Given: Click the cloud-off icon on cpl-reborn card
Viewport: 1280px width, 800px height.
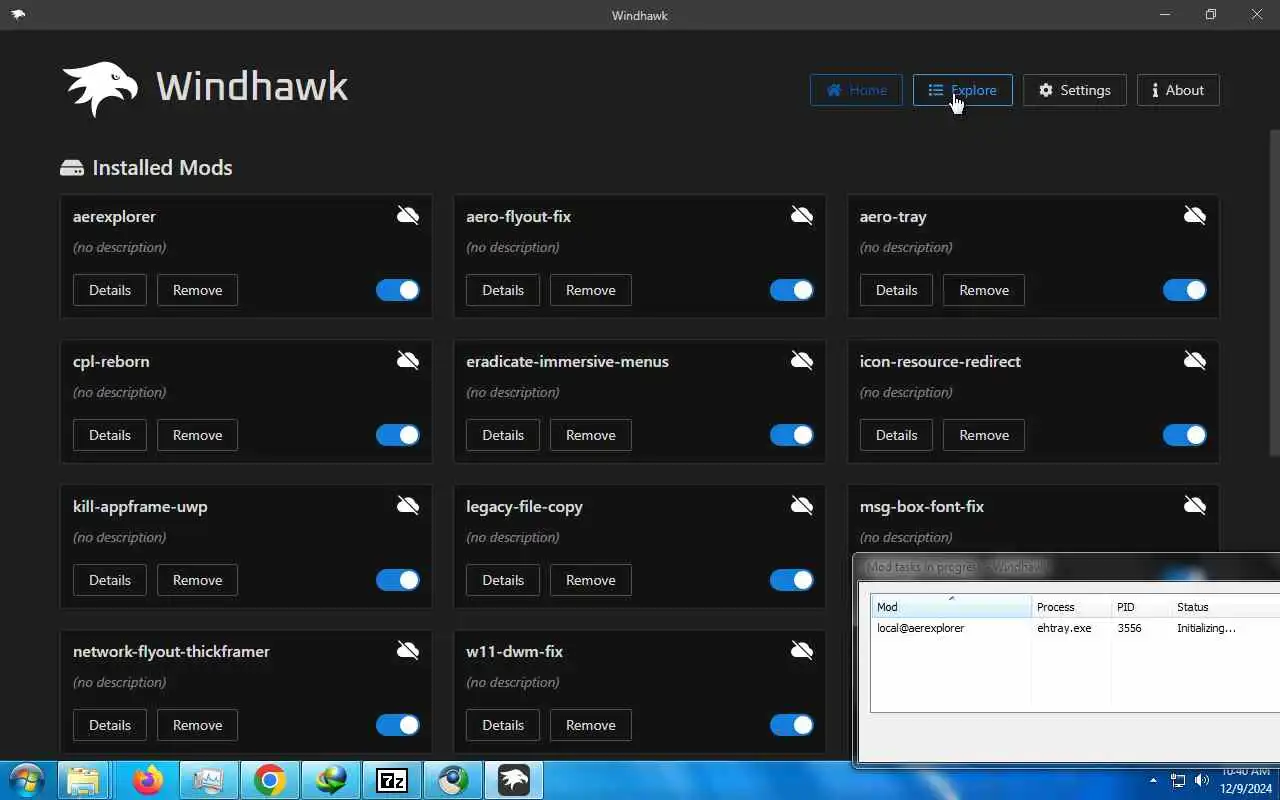Looking at the screenshot, I should (x=408, y=360).
